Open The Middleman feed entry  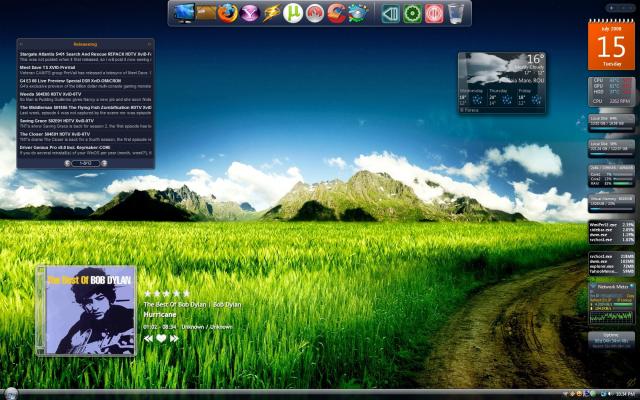coord(86,110)
